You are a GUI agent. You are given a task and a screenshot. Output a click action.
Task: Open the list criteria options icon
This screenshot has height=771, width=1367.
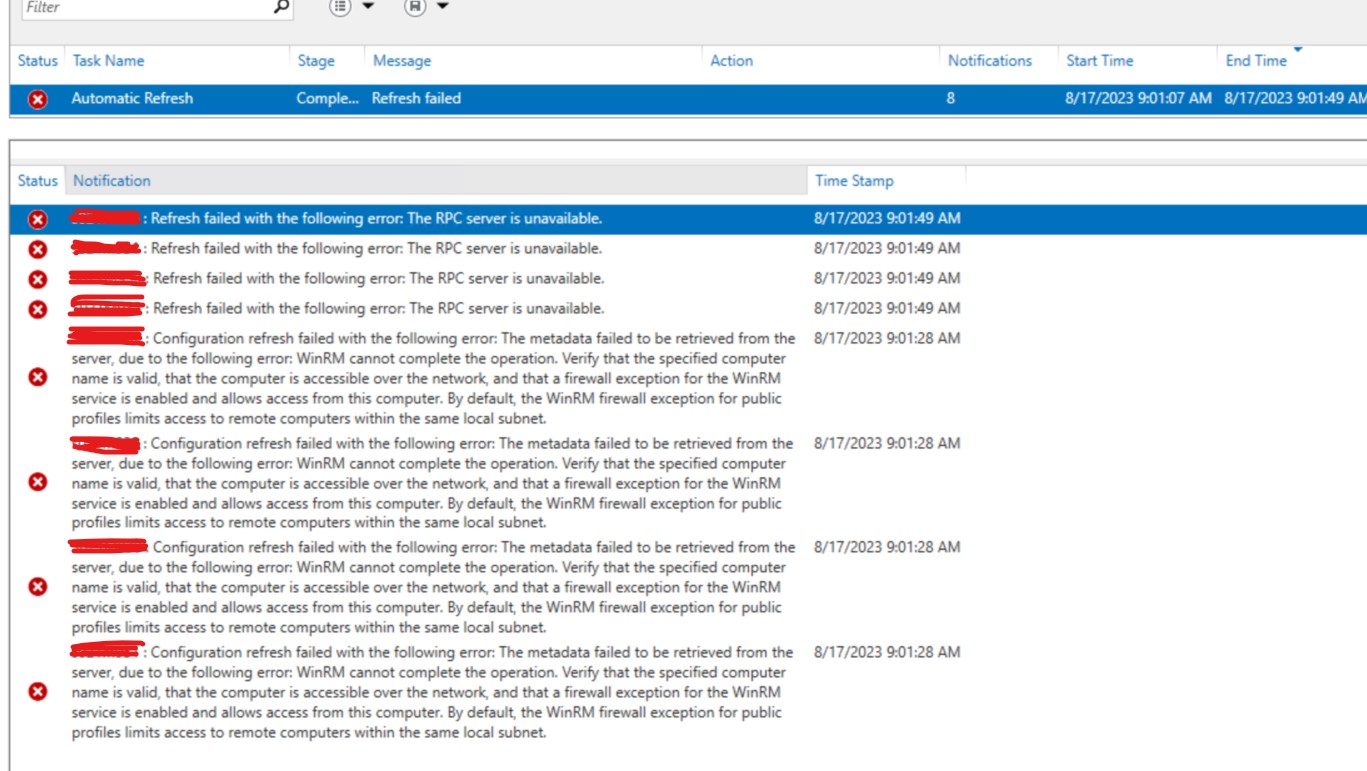341,7
